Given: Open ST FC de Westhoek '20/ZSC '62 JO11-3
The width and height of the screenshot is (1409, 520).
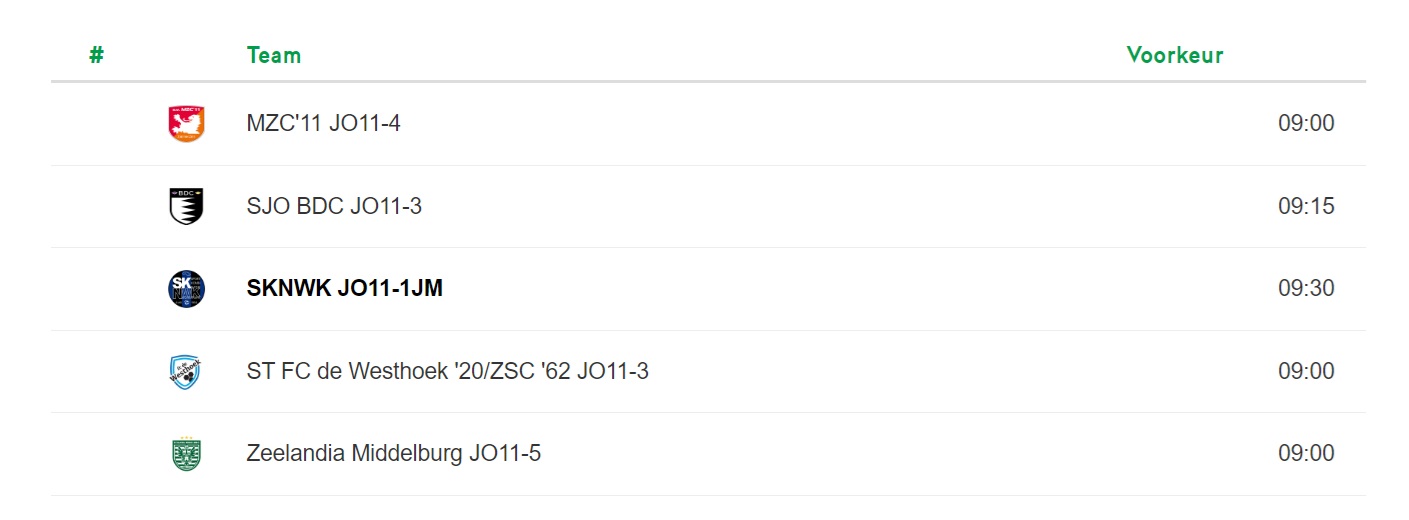Looking at the screenshot, I should tap(447, 371).
